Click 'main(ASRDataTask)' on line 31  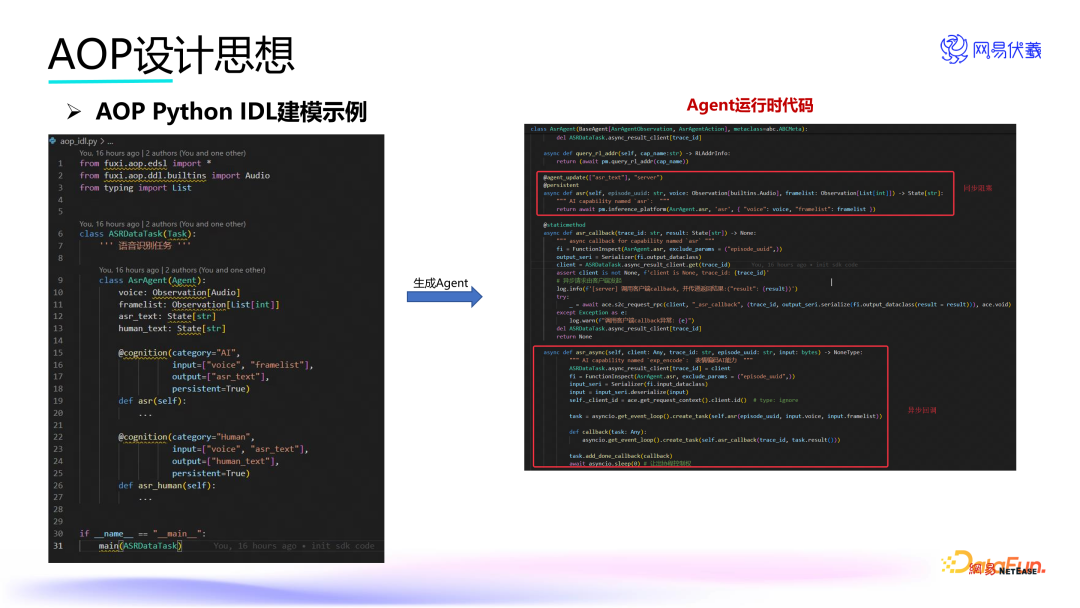point(141,546)
